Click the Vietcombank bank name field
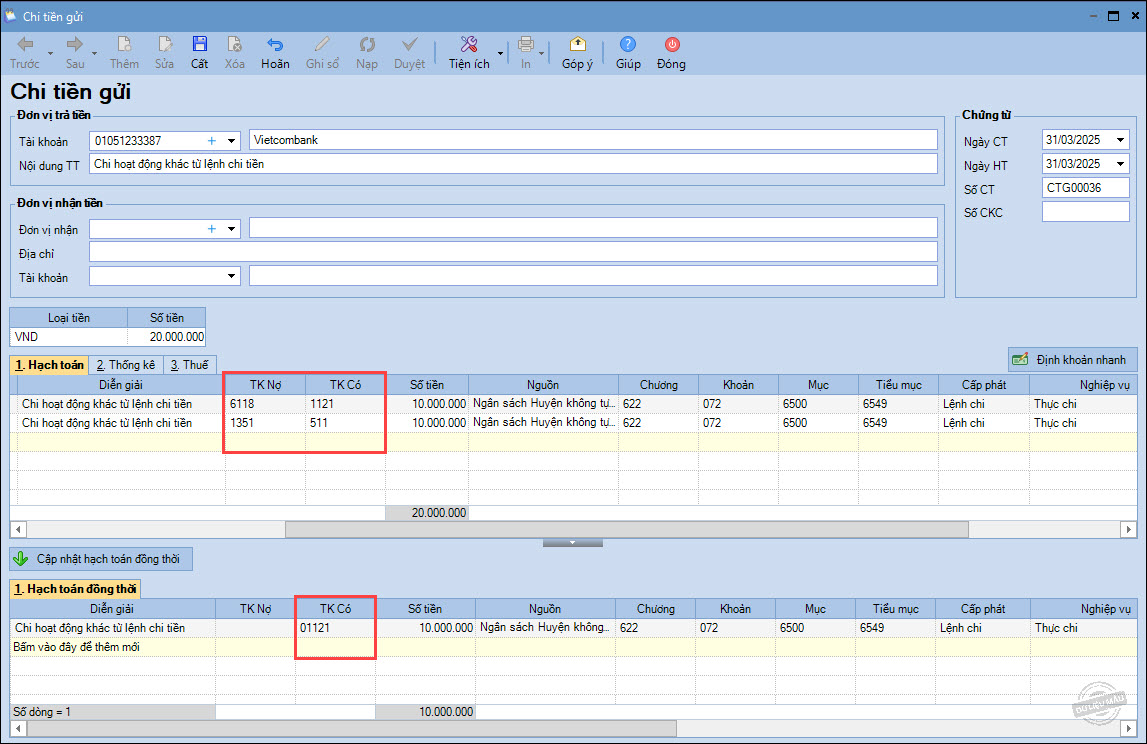The height and width of the screenshot is (744, 1147). [x=593, y=140]
